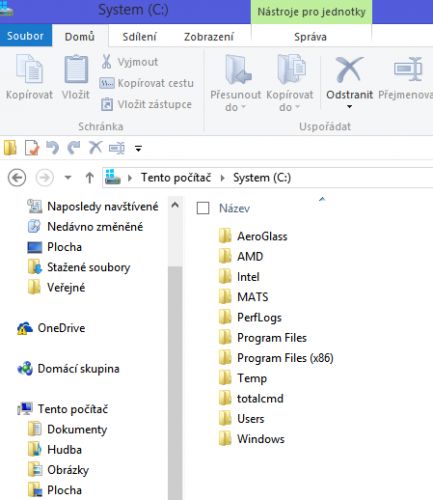Click the redo quick access icon
This screenshot has height=500, width=433.
(74, 148)
